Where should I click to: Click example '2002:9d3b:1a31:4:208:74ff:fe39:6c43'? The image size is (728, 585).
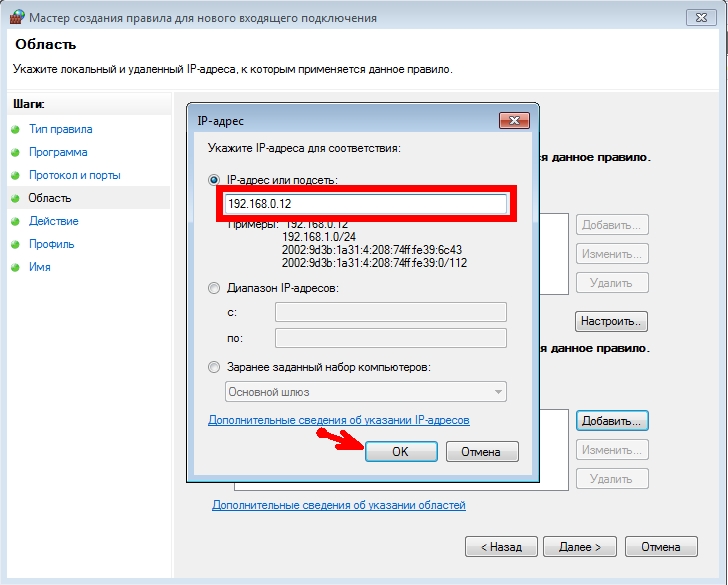coord(372,250)
